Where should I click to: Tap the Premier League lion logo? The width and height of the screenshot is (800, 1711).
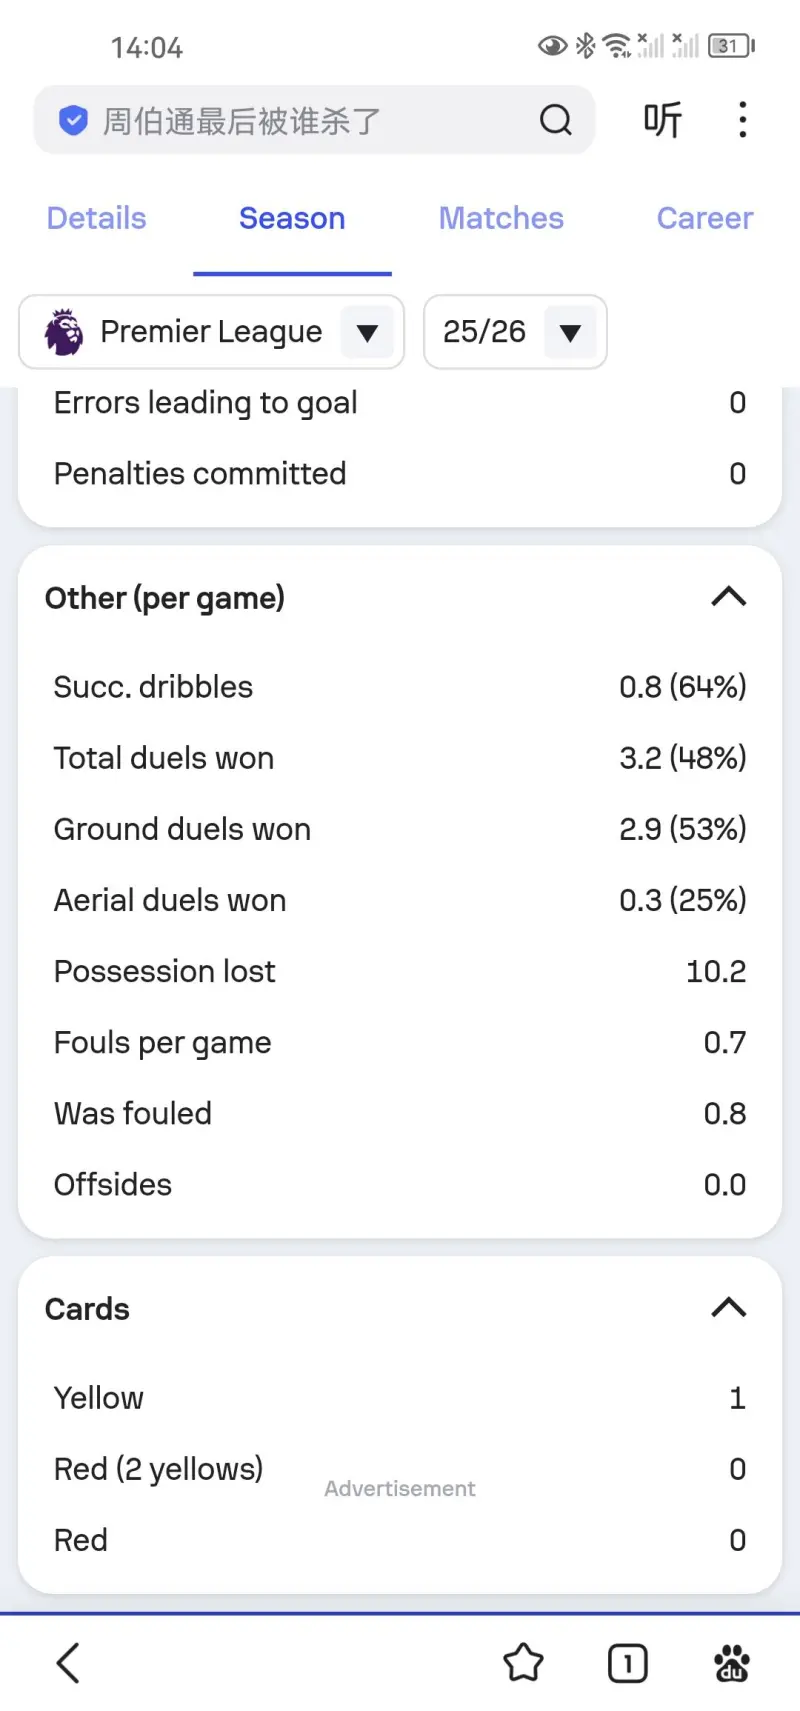pos(64,332)
